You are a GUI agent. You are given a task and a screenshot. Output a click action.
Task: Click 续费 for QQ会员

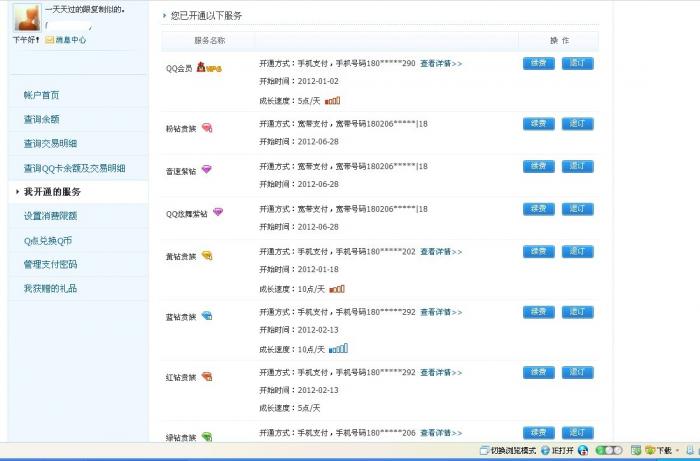[539, 63]
